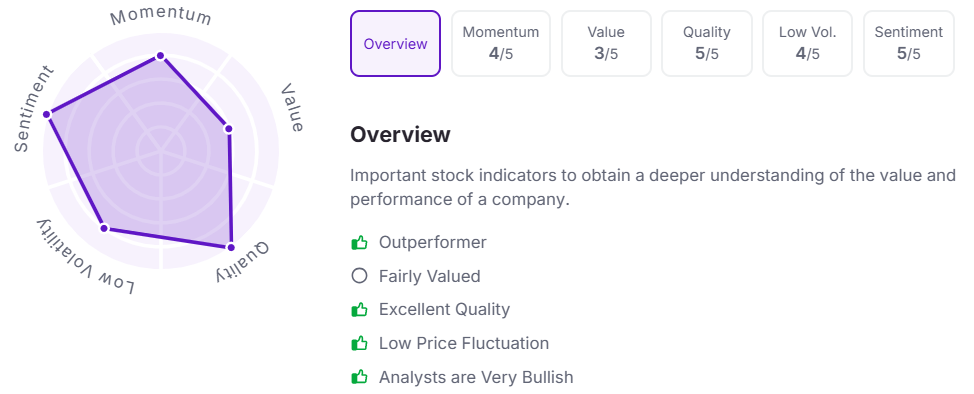Click the thumbs-up icon beside Outperformer
The height and width of the screenshot is (394, 974).
pyautogui.click(x=359, y=242)
